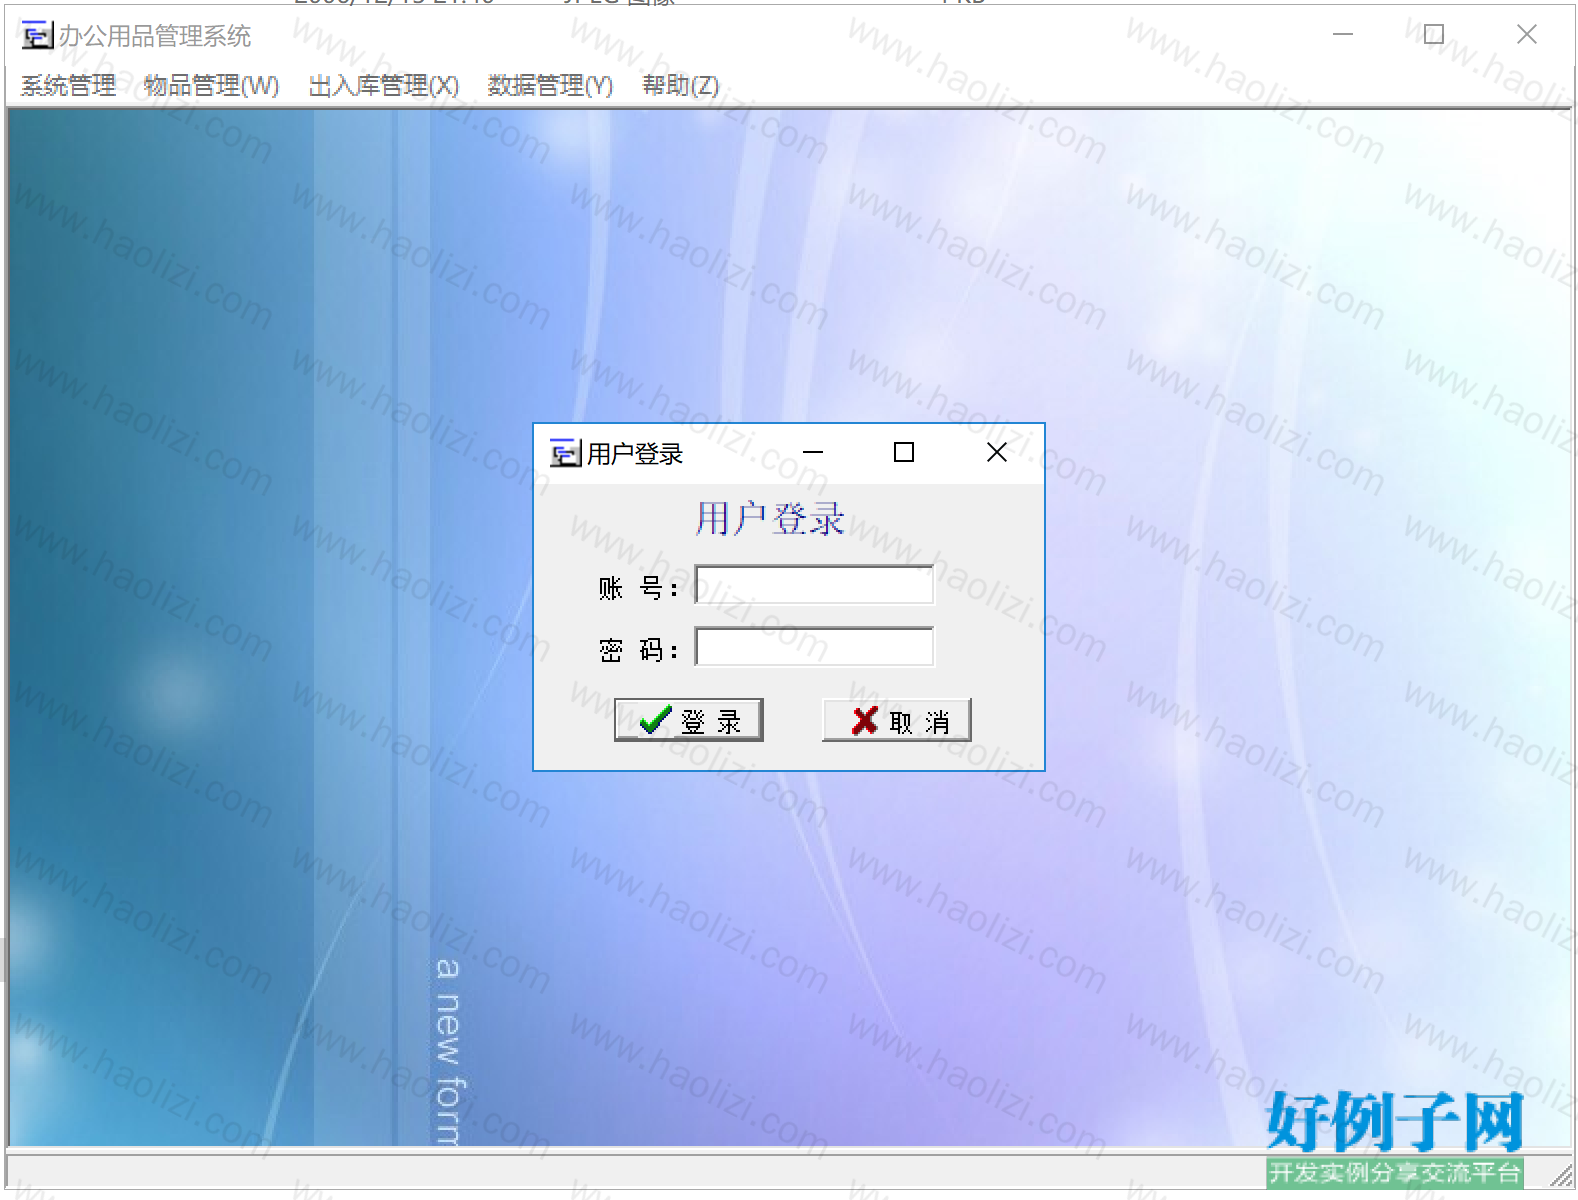Open the 帮助(Z) menu
1578x1200 pixels.
click(x=680, y=86)
